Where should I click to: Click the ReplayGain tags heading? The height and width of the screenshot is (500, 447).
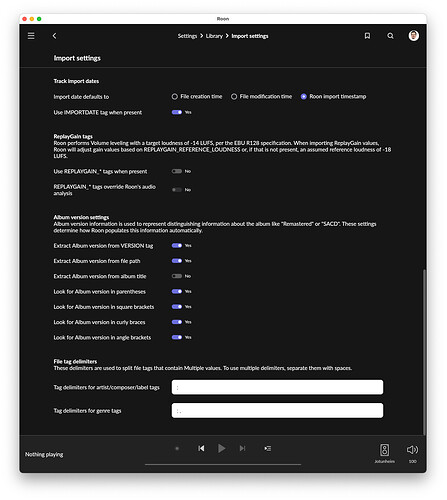(73, 136)
